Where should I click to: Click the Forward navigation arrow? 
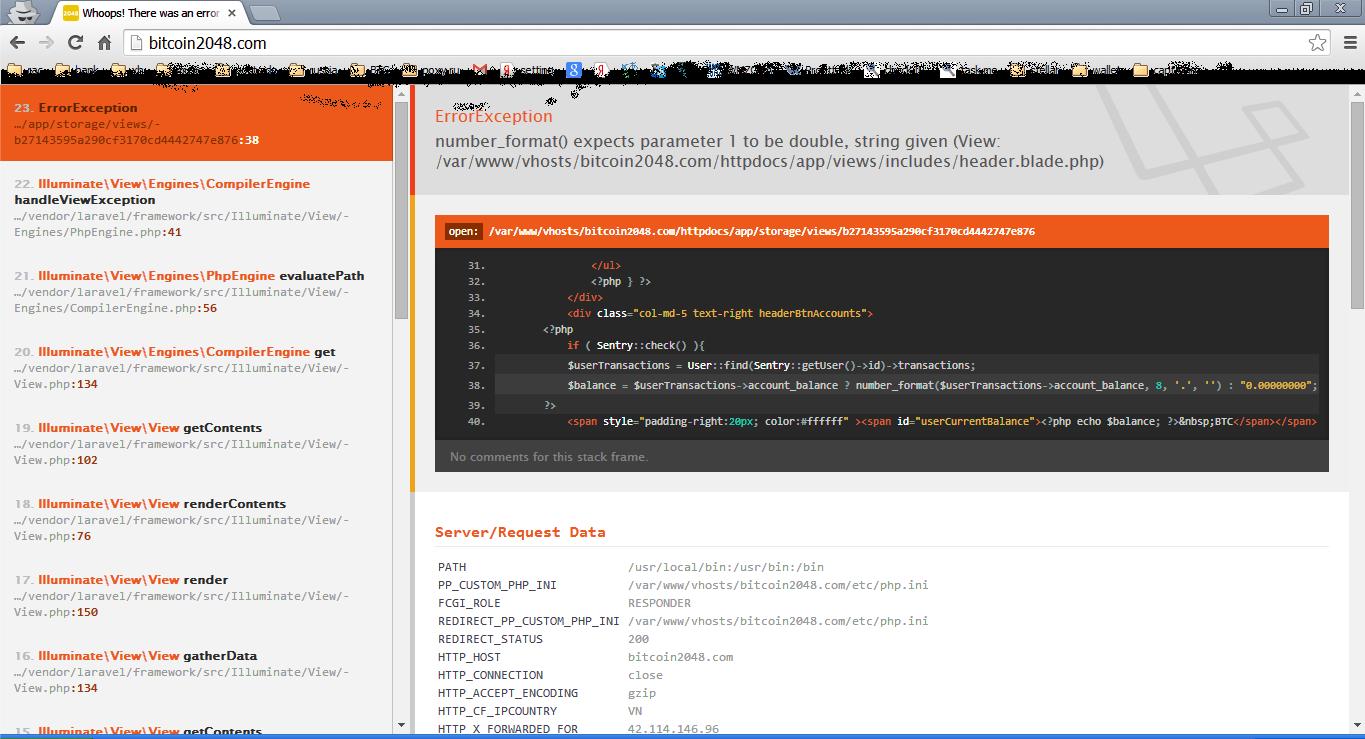[46, 43]
